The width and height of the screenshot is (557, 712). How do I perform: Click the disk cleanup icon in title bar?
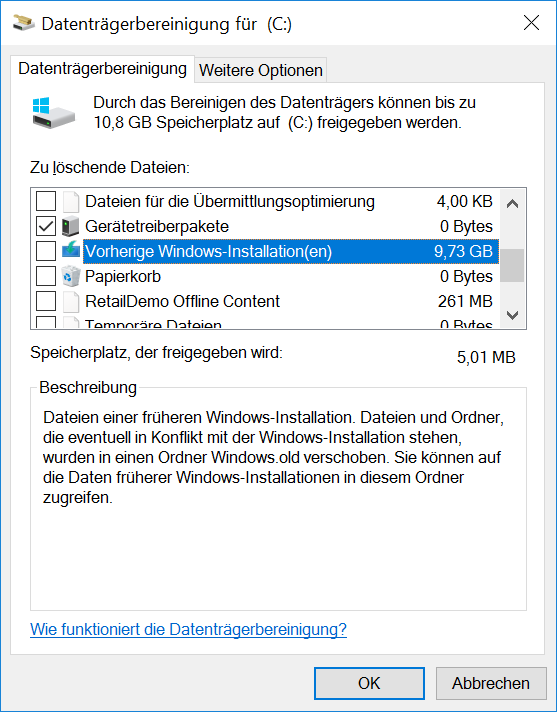point(24,22)
